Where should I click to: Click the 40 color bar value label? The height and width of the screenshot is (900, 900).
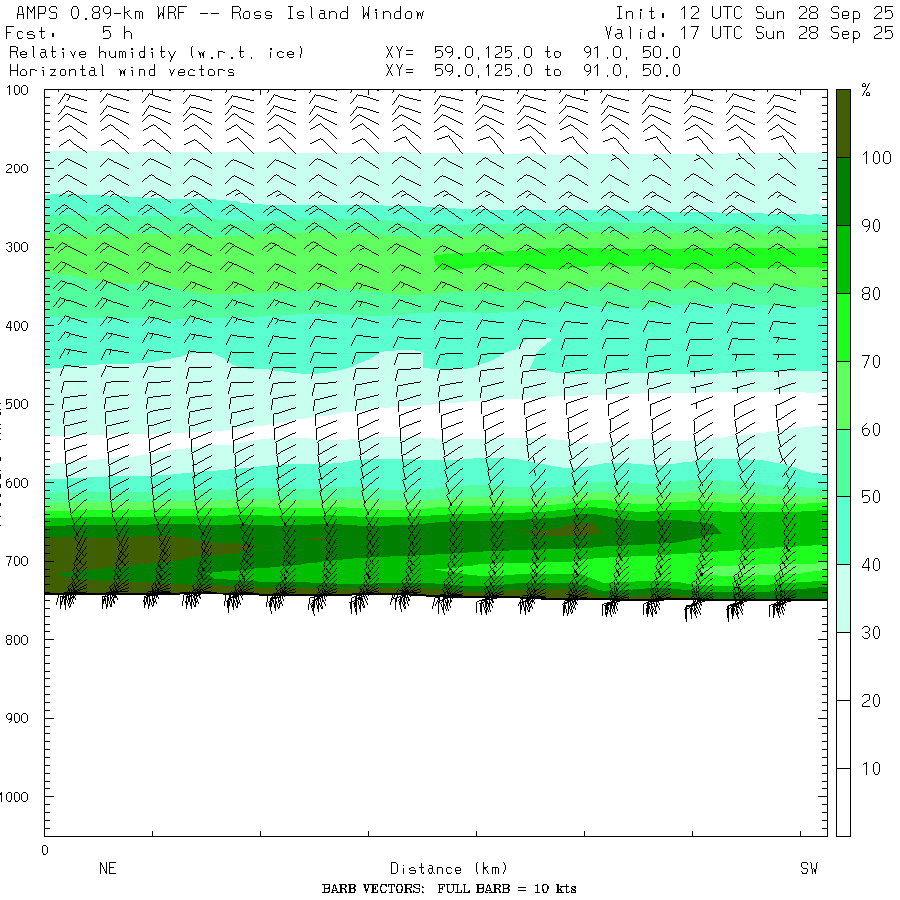(871, 565)
